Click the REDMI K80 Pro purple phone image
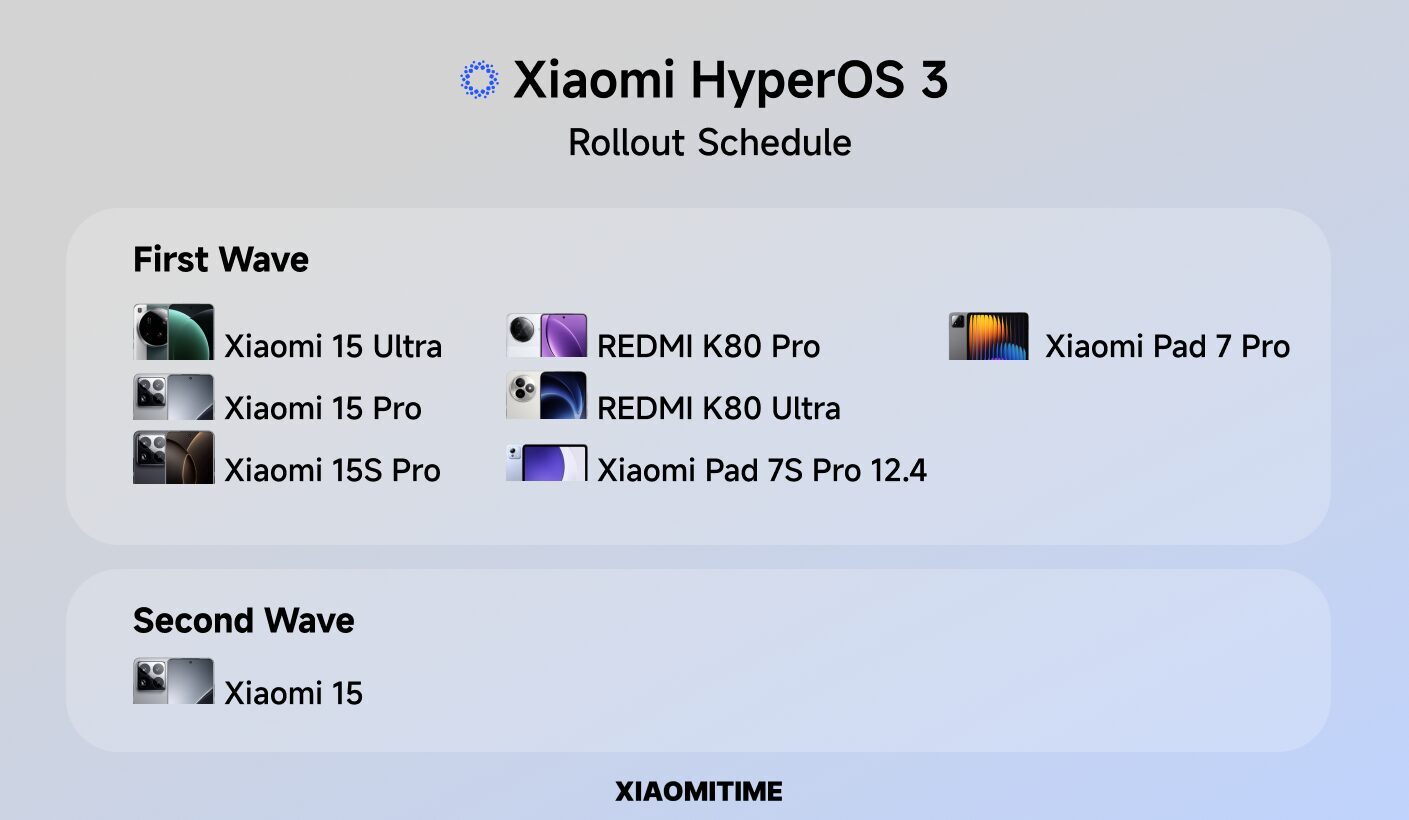 point(546,336)
